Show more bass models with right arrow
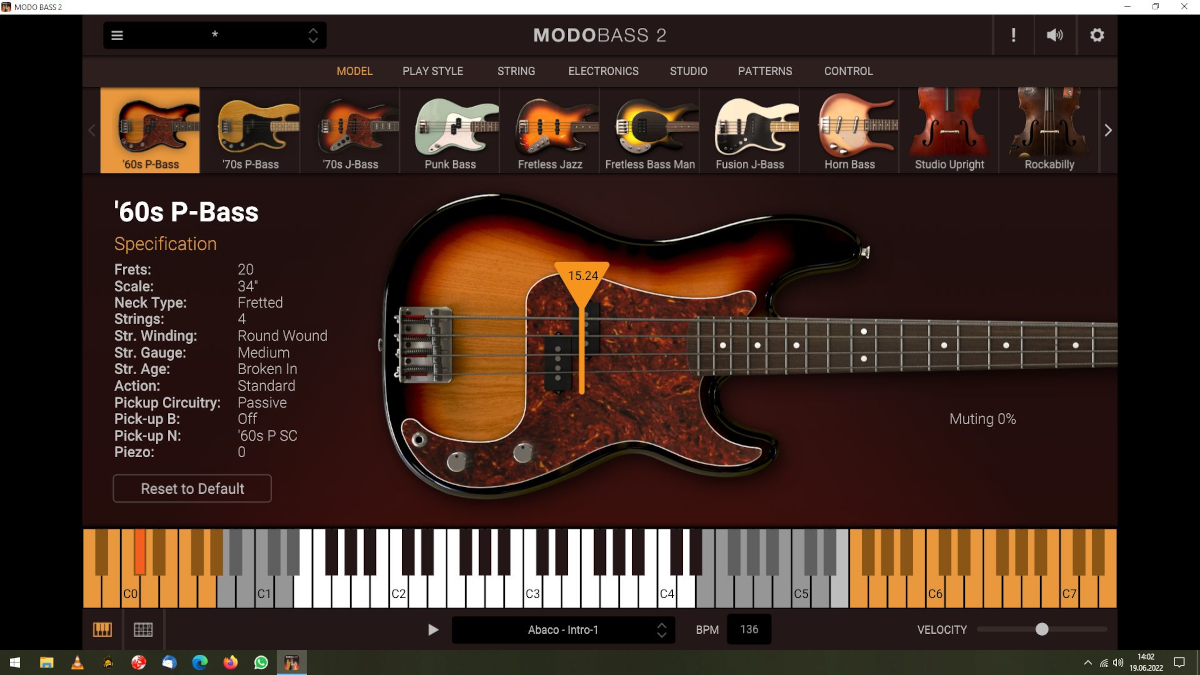This screenshot has width=1200, height=675. 1108,130
